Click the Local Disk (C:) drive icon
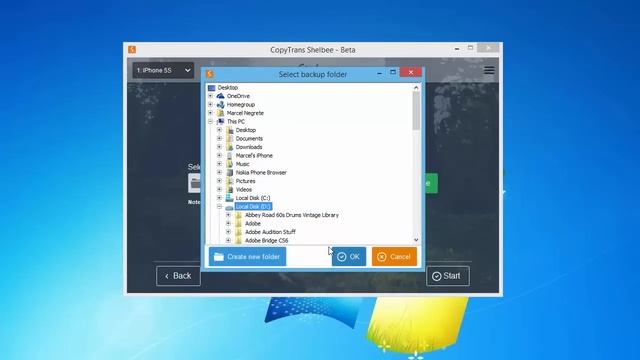This screenshot has height=360, width=640. tap(229, 198)
